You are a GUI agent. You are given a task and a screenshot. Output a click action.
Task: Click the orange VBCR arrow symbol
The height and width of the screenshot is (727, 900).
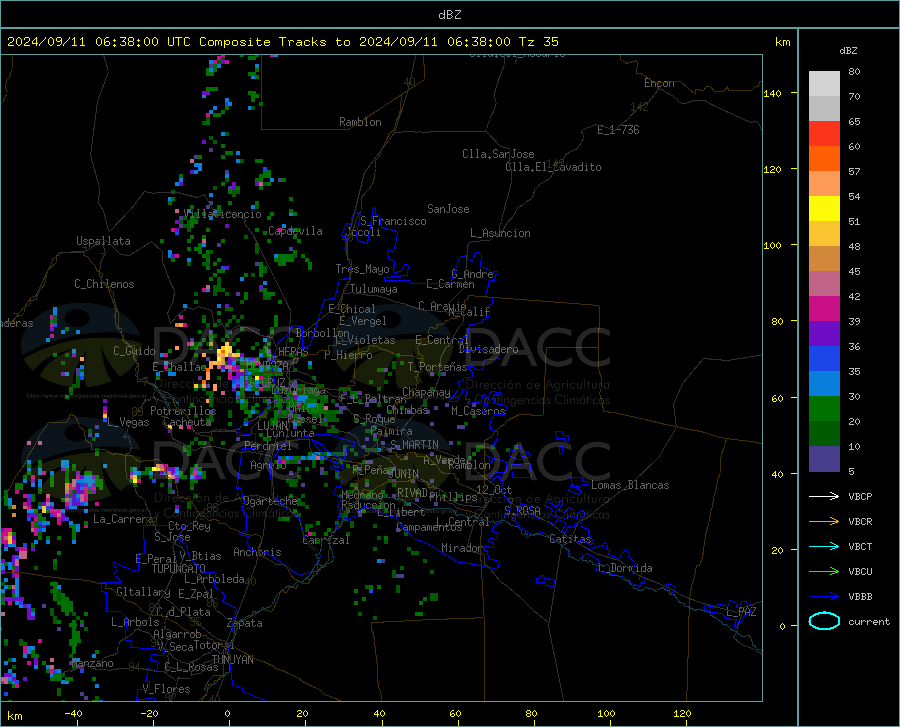click(x=824, y=522)
